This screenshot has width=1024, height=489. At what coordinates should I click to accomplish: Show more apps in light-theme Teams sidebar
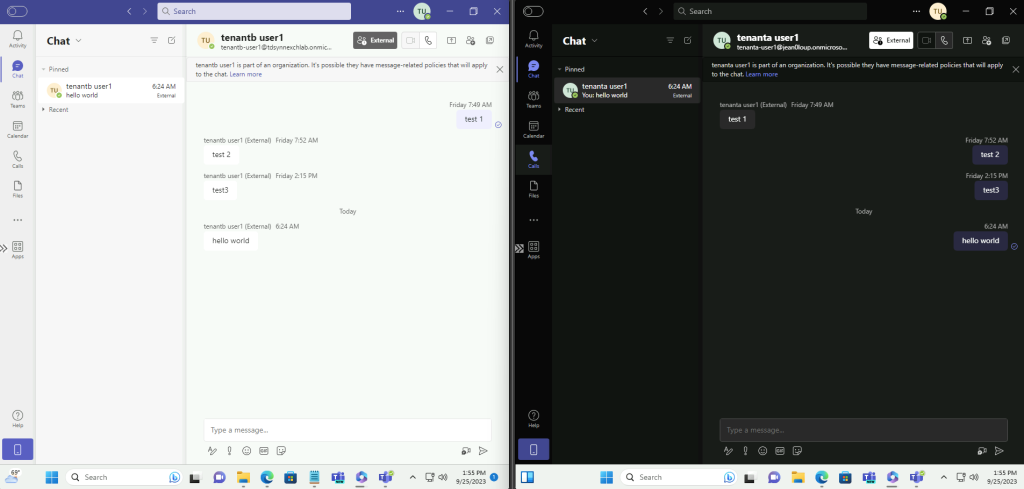point(18,220)
